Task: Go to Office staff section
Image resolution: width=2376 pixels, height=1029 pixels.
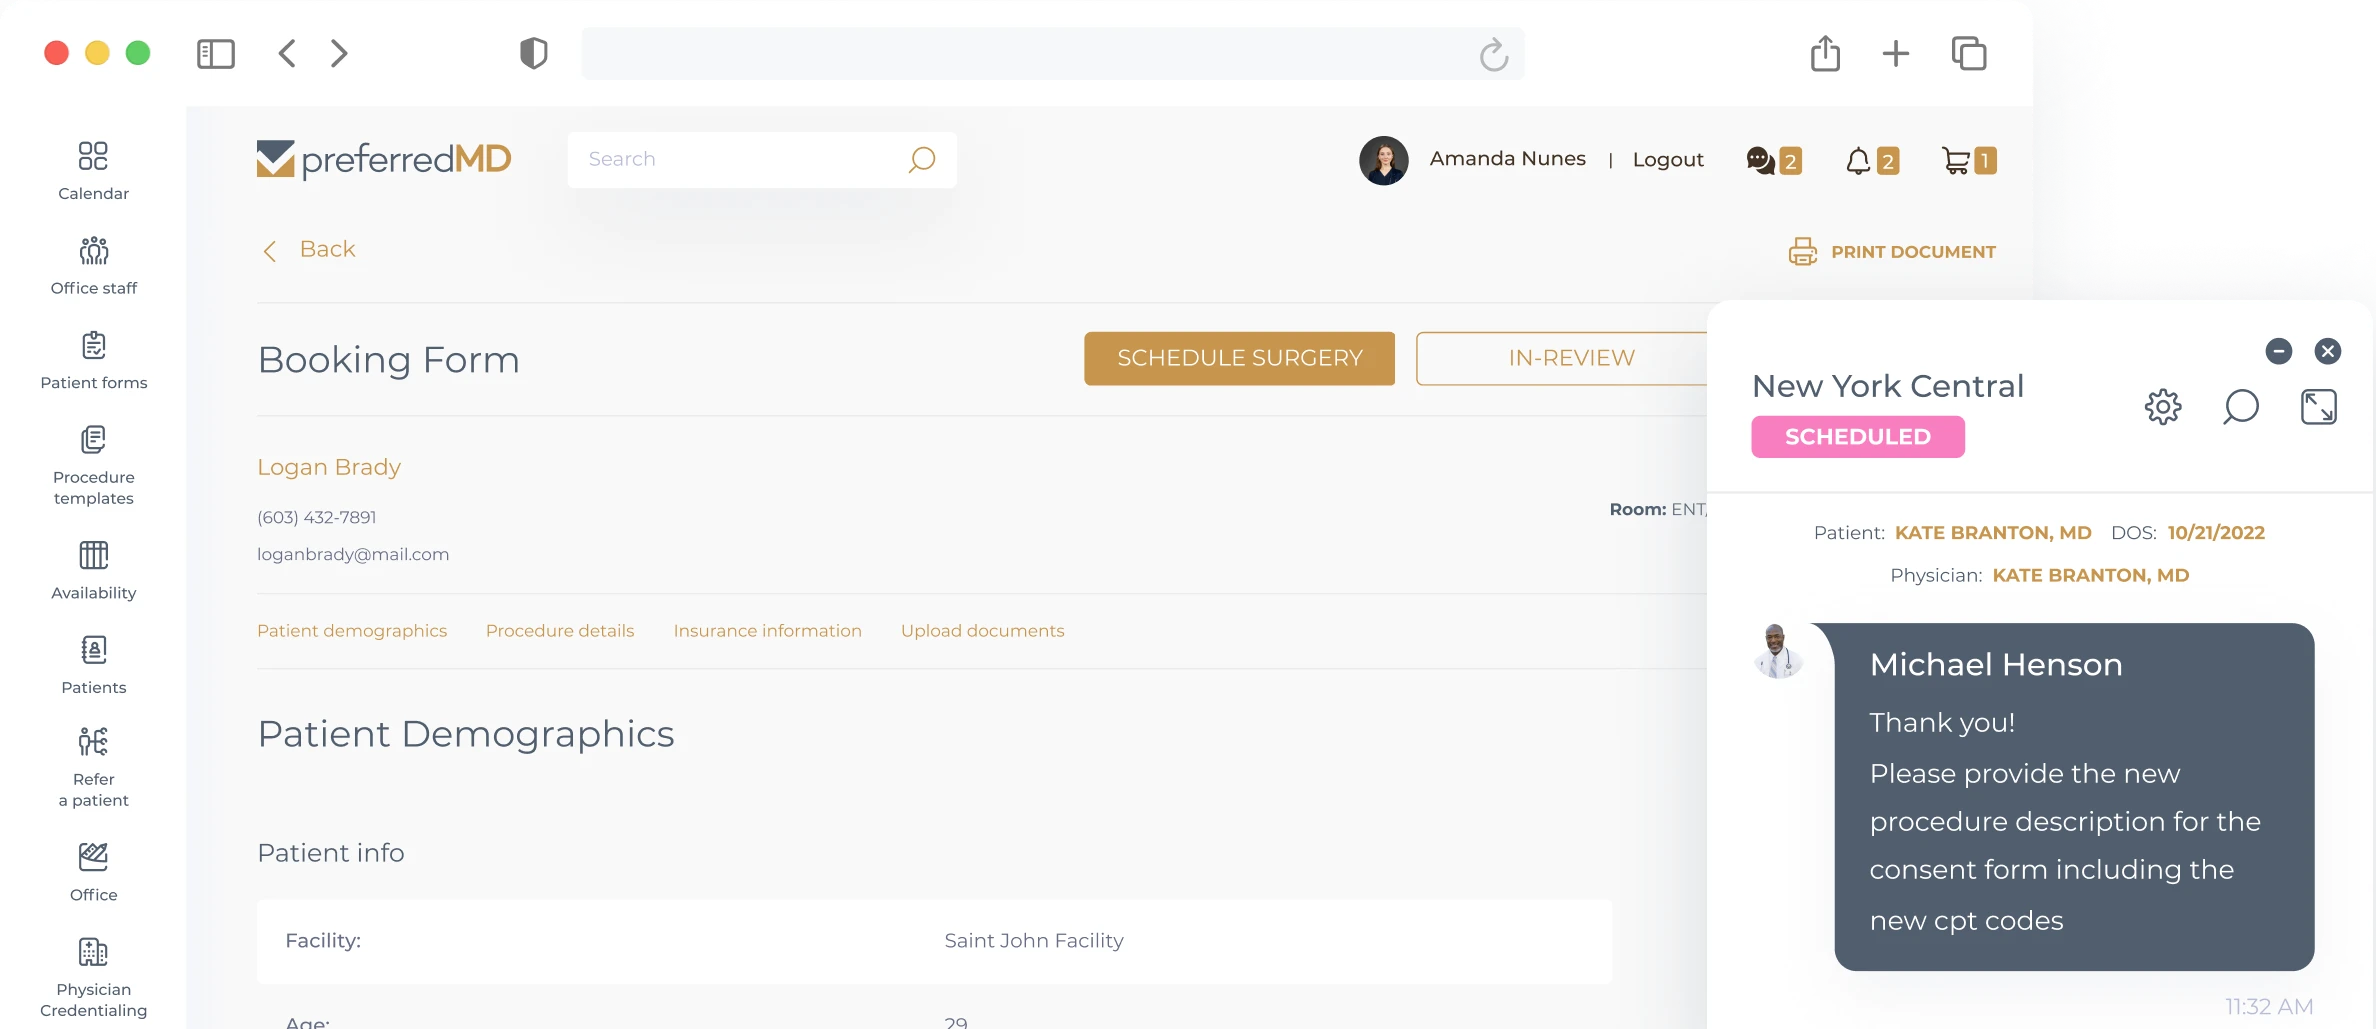Action: [x=93, y=265]
